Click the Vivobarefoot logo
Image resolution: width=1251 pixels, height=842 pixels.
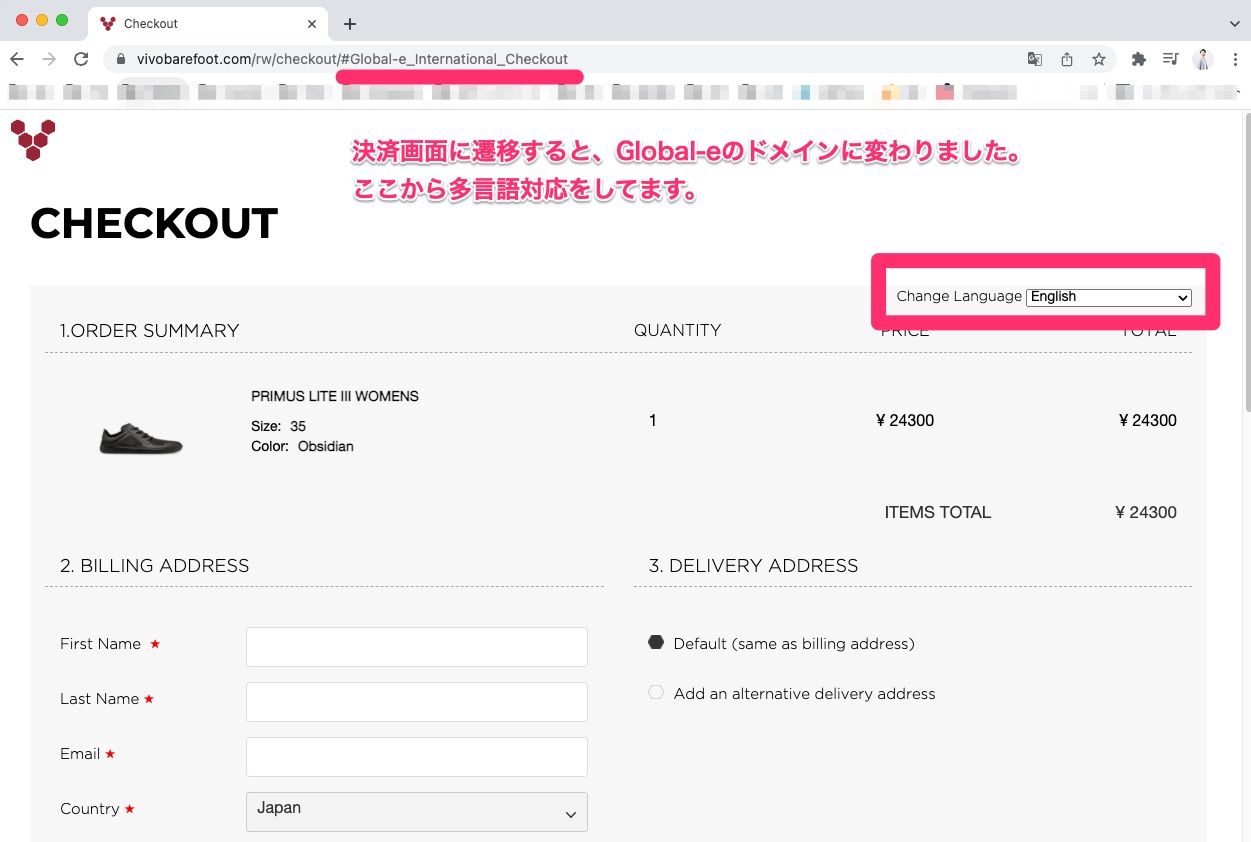(33, 140)
